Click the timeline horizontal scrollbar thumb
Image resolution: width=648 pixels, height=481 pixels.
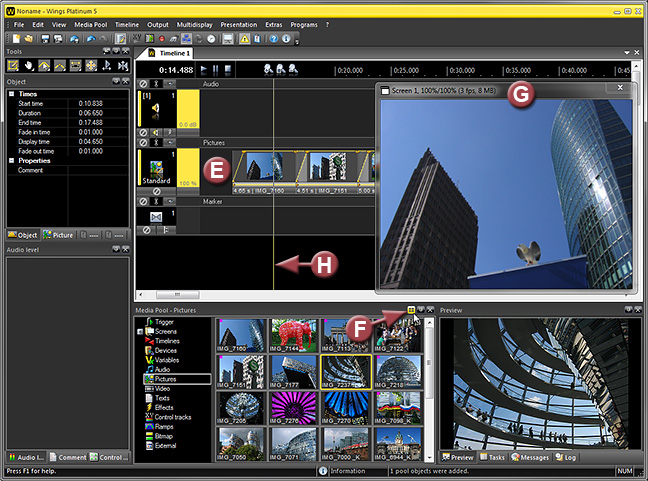(x=177, y=295)
